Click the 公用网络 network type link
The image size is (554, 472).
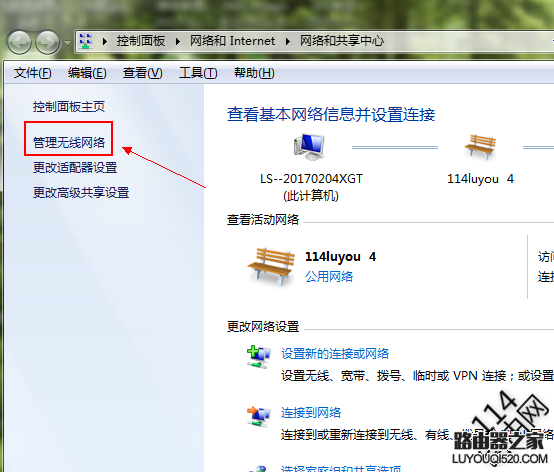click(329, 276)
